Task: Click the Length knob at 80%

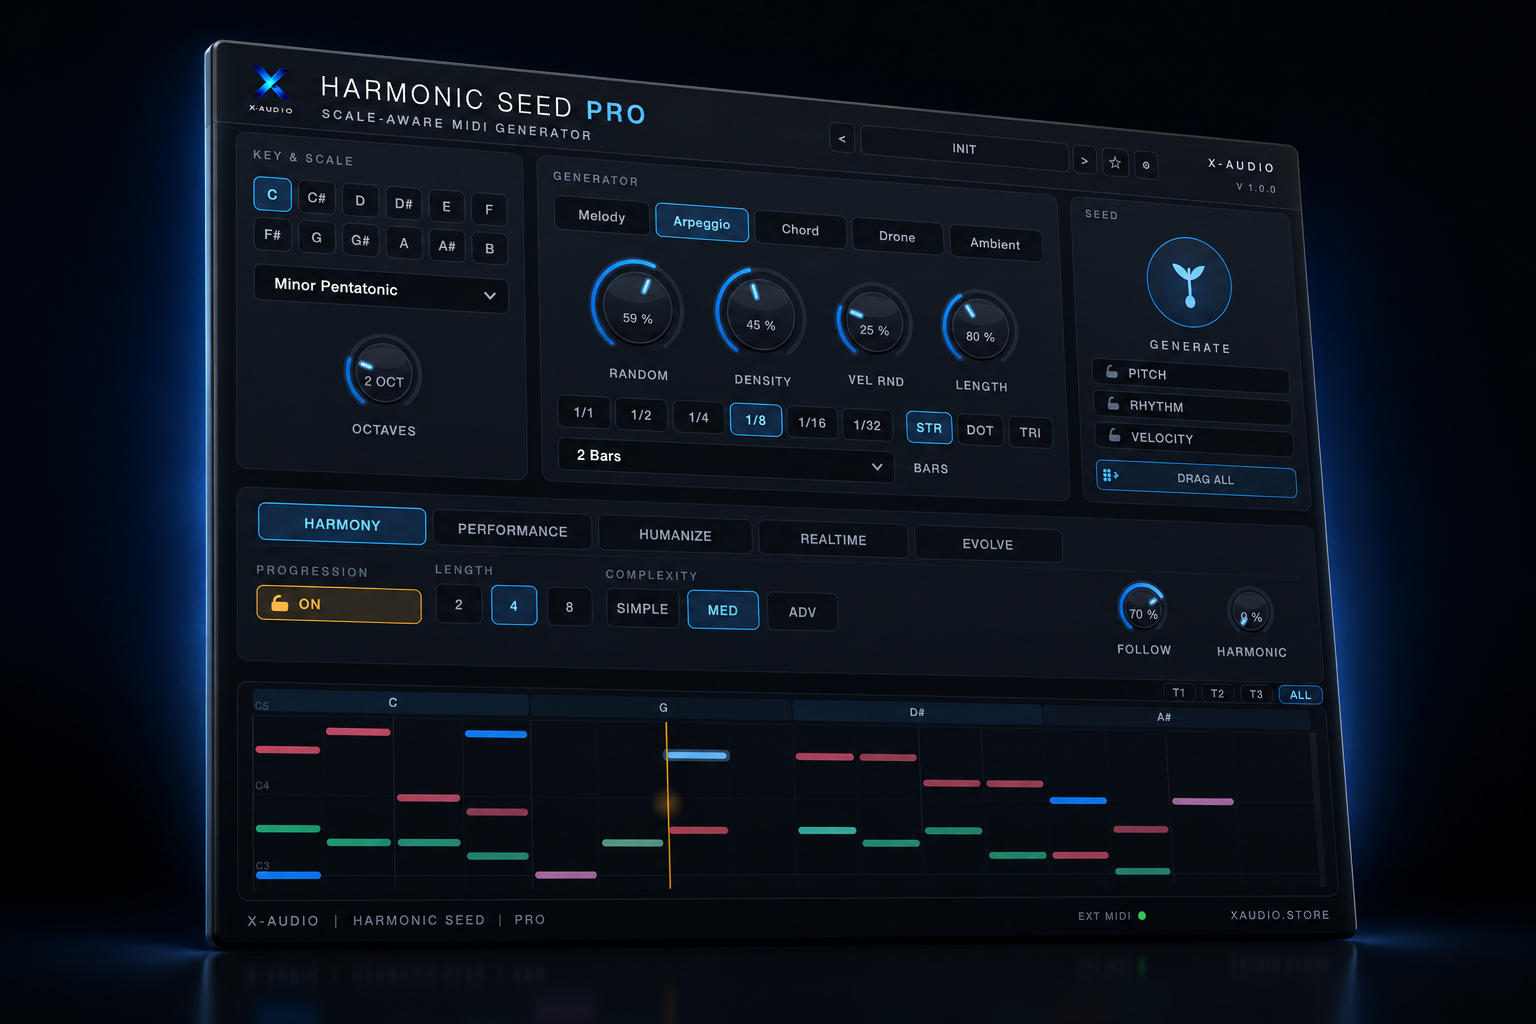Action: (980, 328)
